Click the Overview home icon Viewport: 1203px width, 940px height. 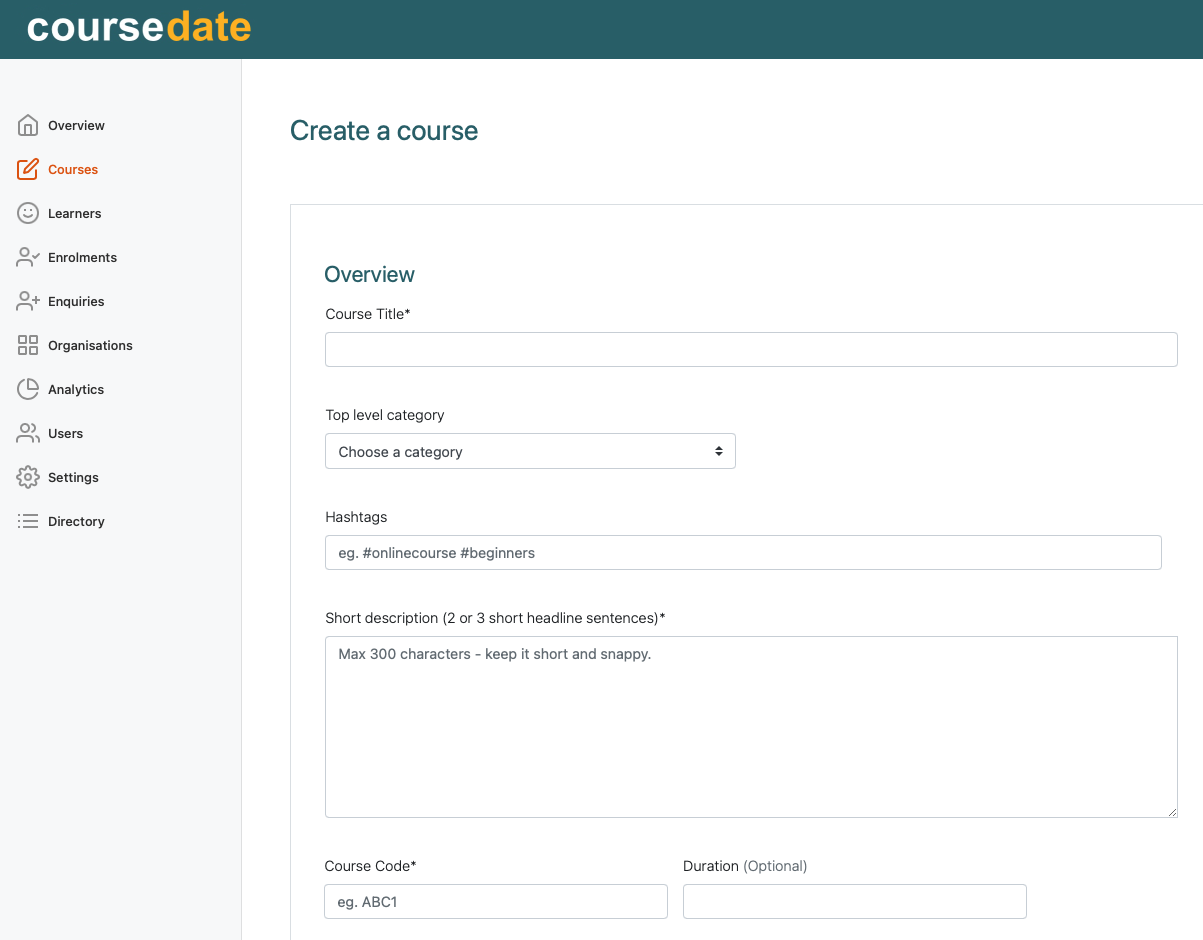click(28, 125)
